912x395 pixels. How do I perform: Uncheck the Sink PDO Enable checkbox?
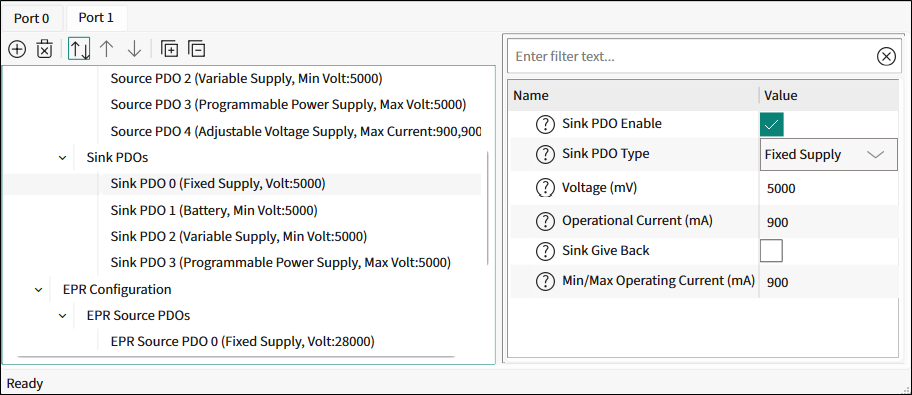771,124
